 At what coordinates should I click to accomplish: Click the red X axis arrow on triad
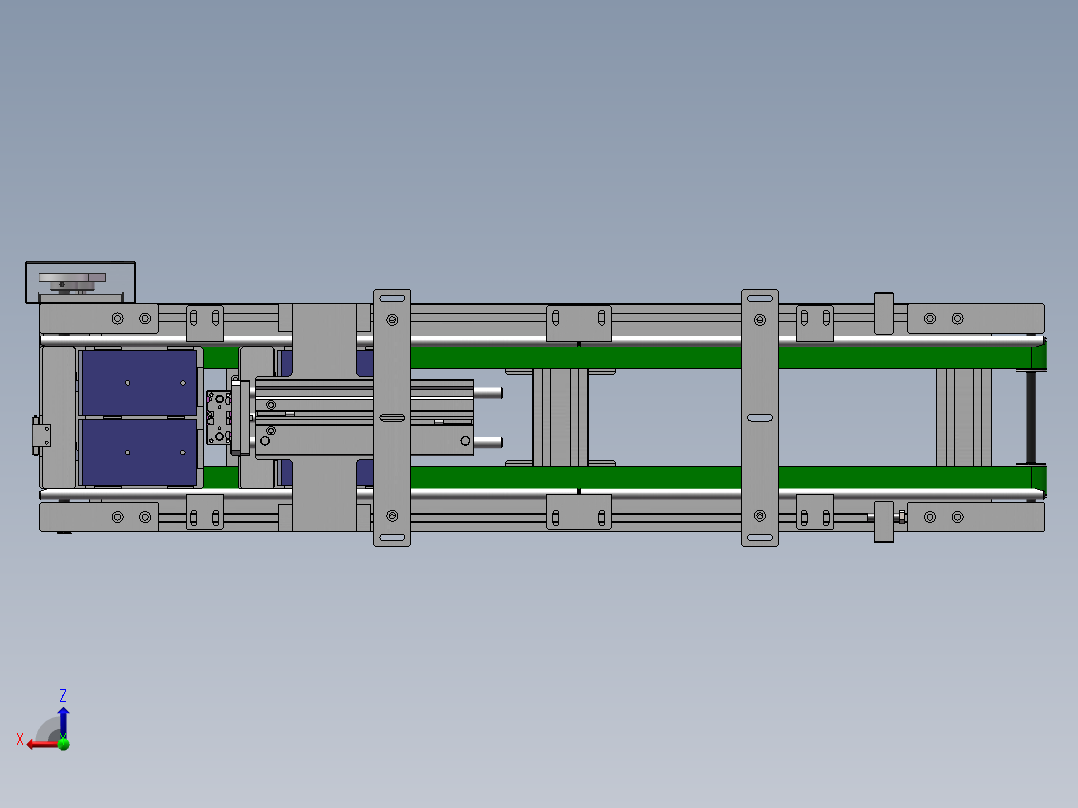point(41,745)
